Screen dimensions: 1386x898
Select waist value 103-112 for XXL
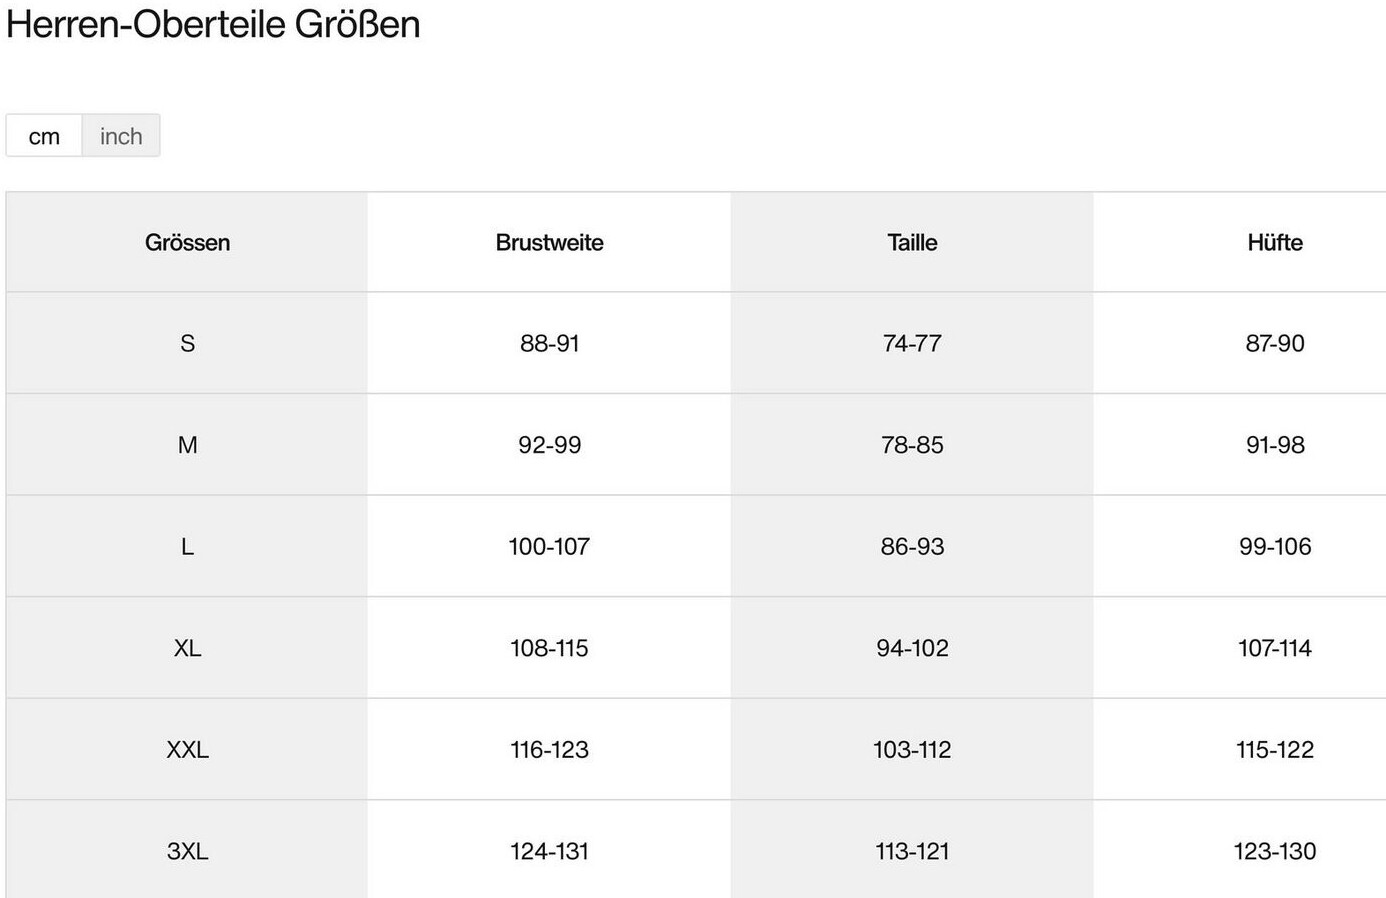(912, 749)
